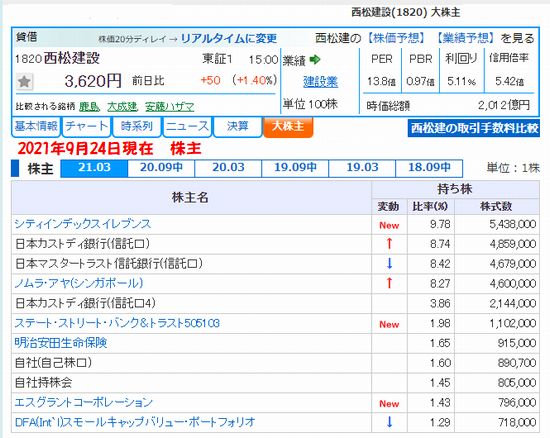The width and height of the screenshot is (550, 438).
Task: Open shareholder ノムラ・アヤ(シンガポール)
Action: click(x=79, y=283)
